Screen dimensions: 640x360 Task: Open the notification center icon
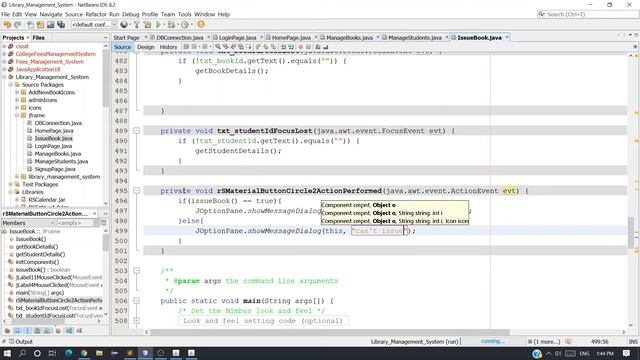[x=627, y=353]
